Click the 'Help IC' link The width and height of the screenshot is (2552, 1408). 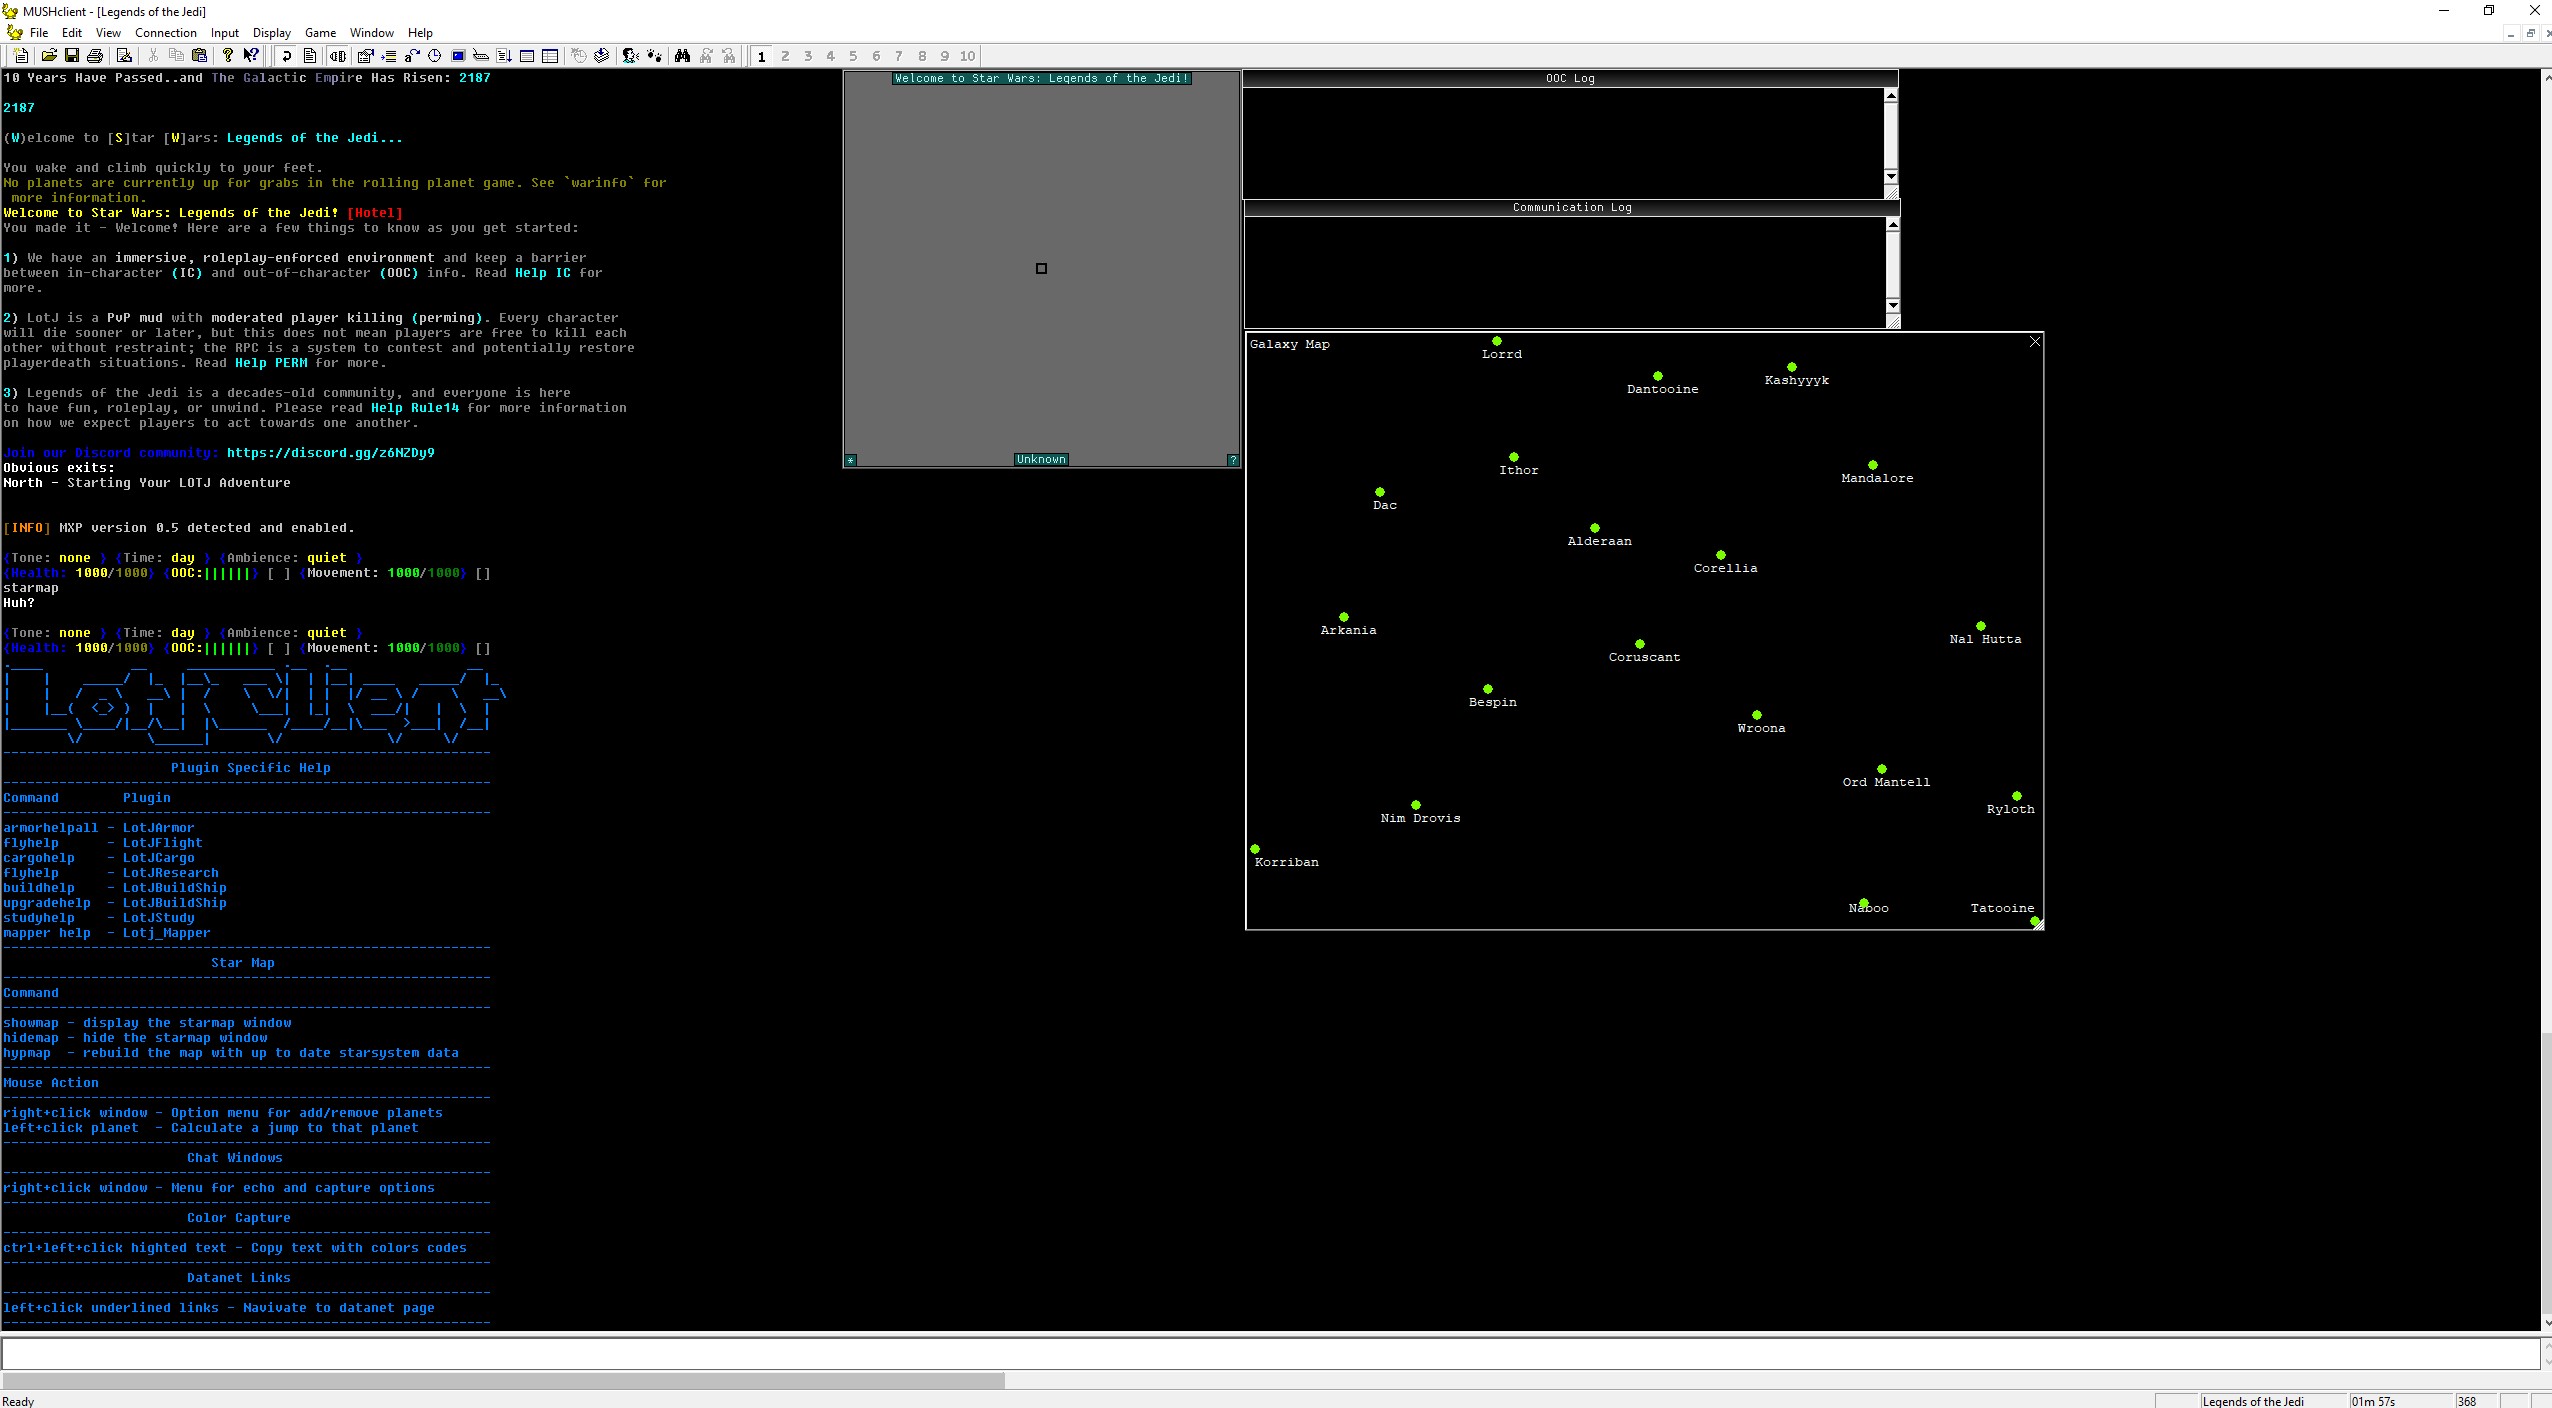(543, 273)
